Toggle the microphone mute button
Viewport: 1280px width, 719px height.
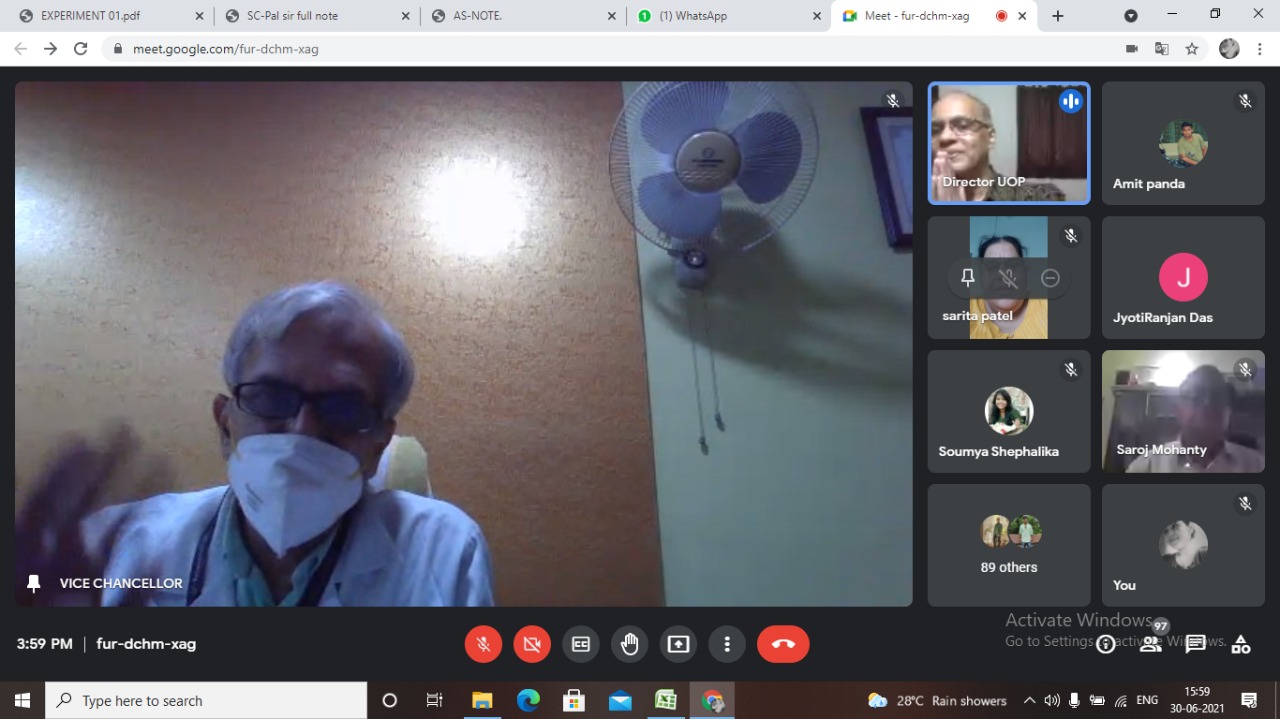(483, 644)
